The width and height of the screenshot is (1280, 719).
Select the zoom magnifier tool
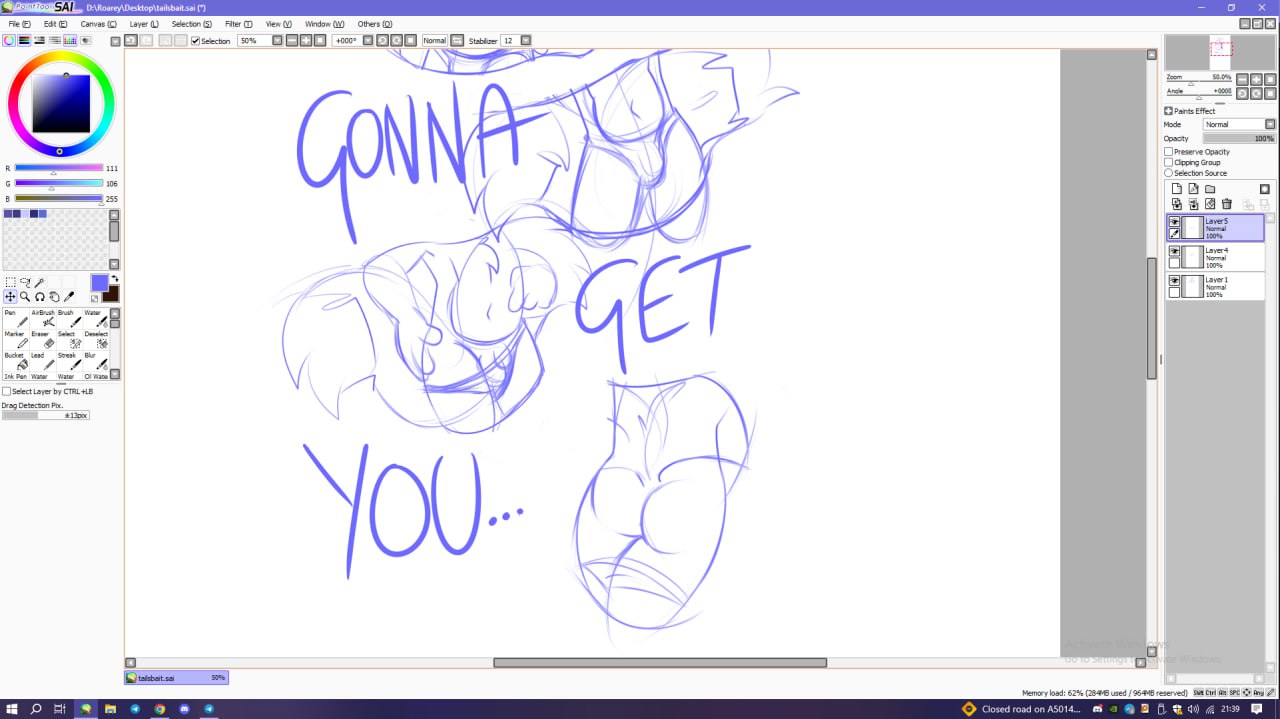25,297
